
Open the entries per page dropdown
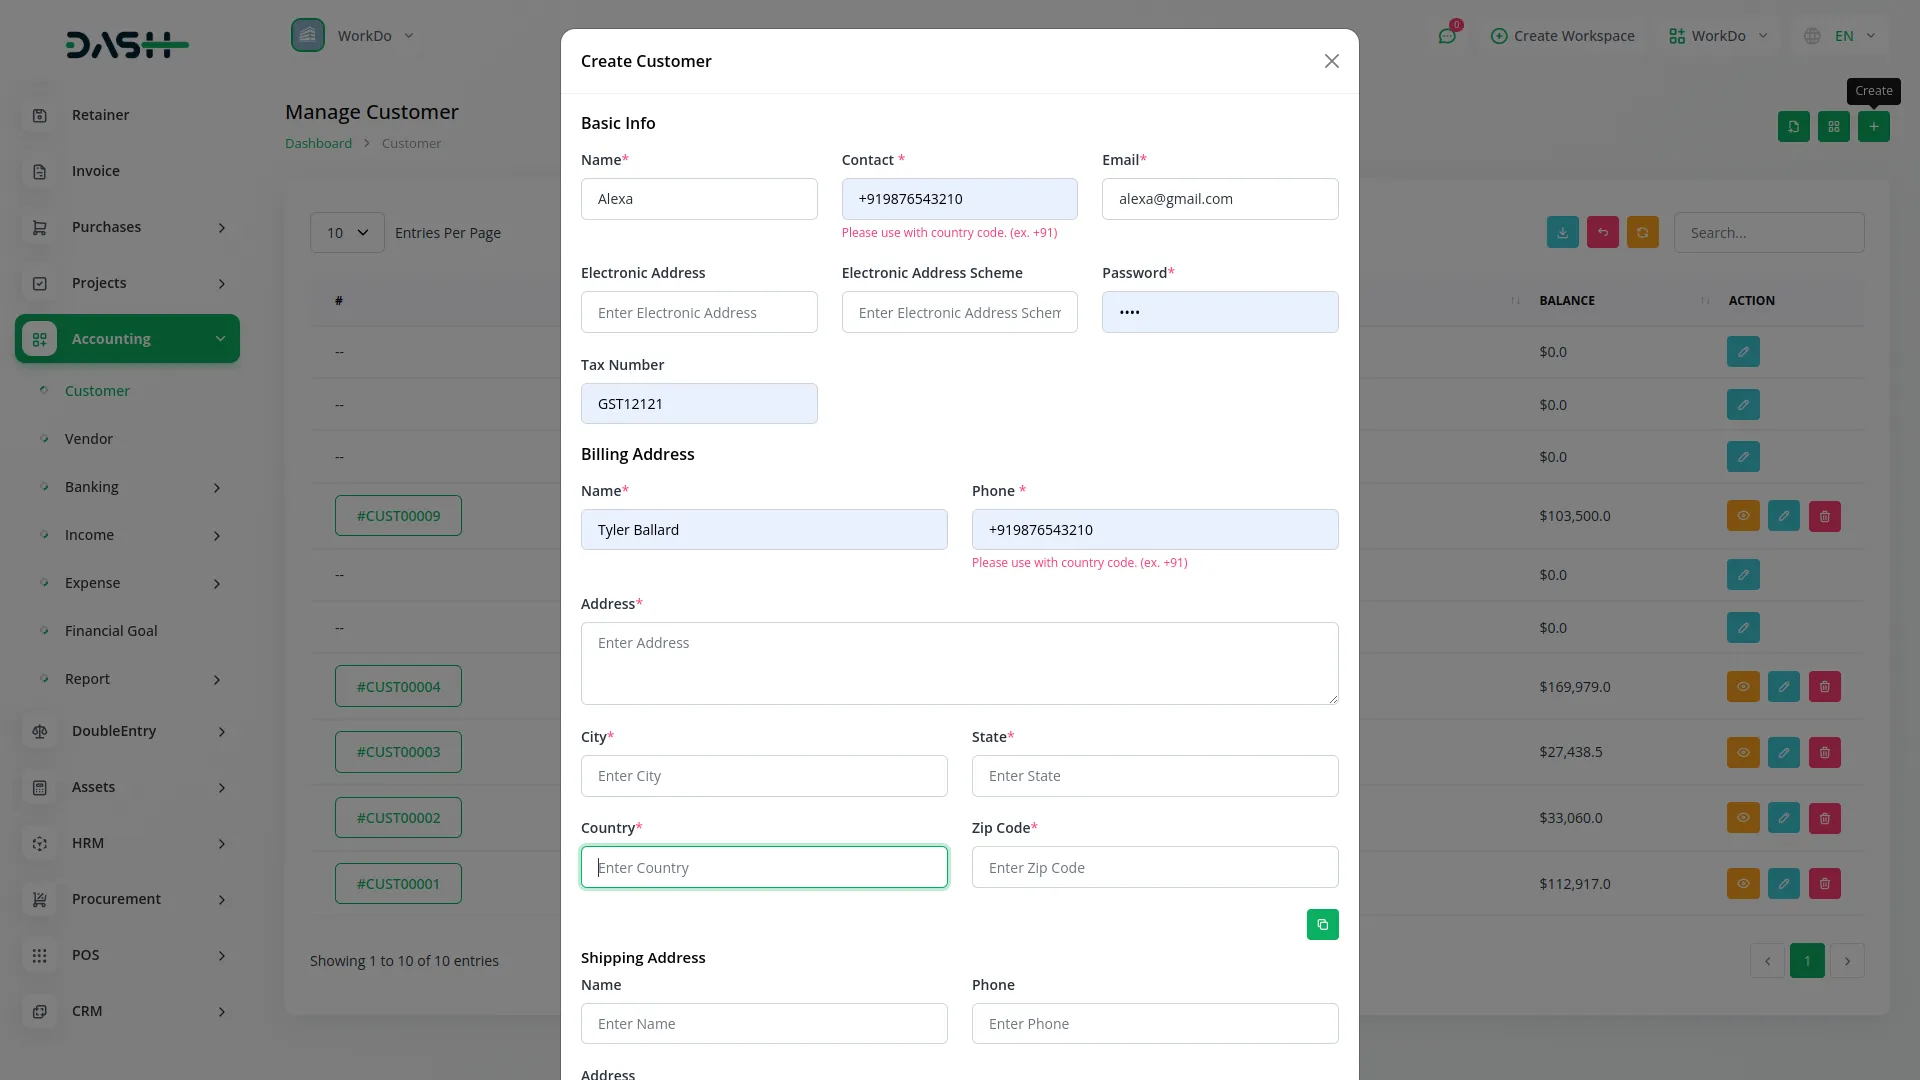pyautogui.click(x=346, y=232)
